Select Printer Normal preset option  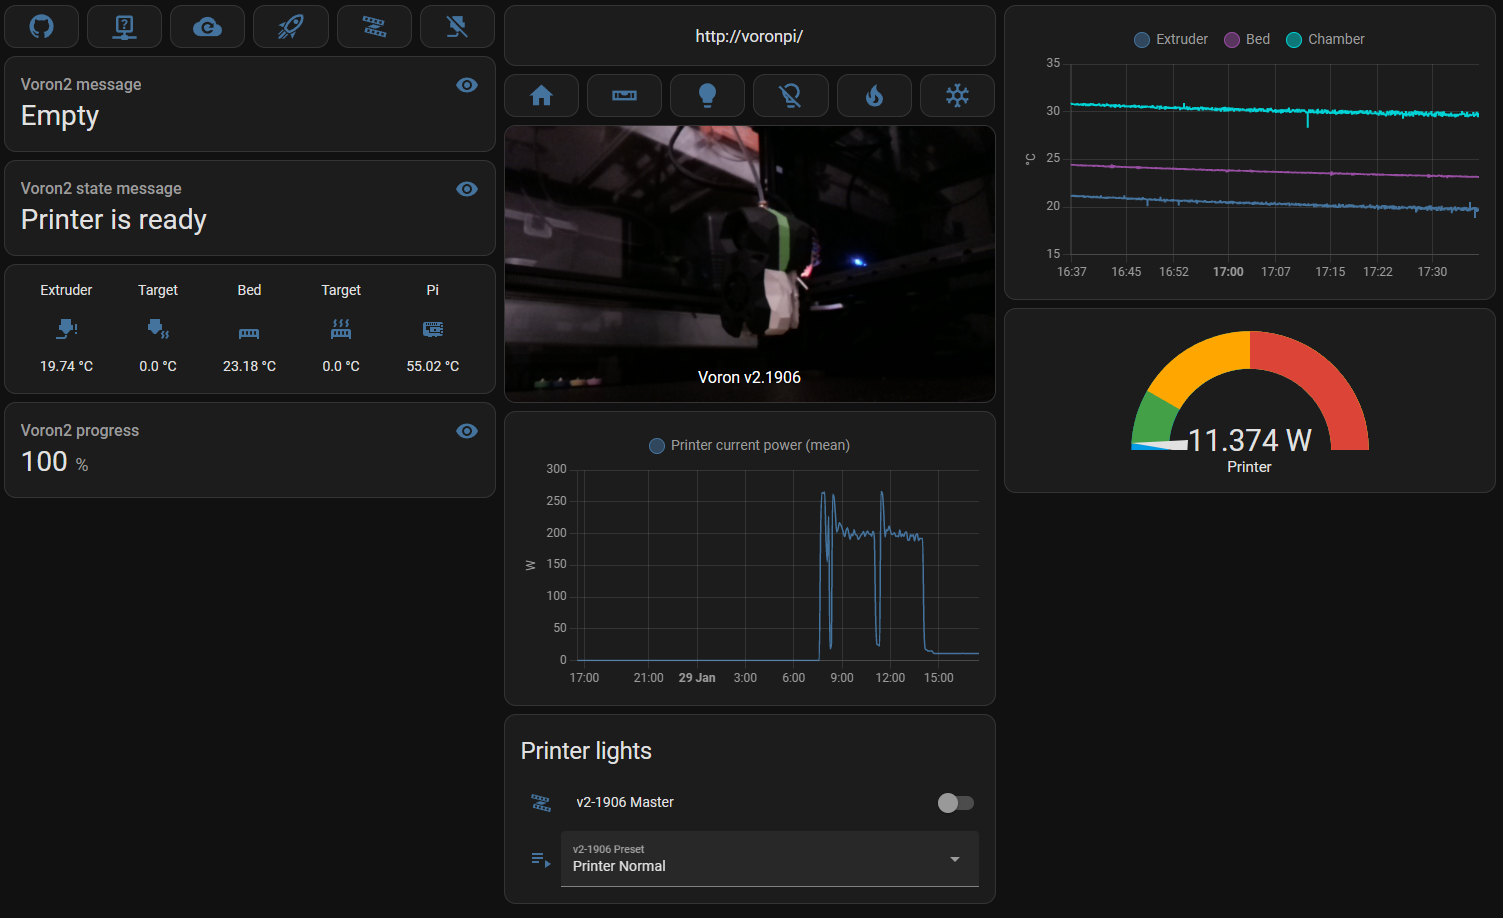[x=618, y=866]
